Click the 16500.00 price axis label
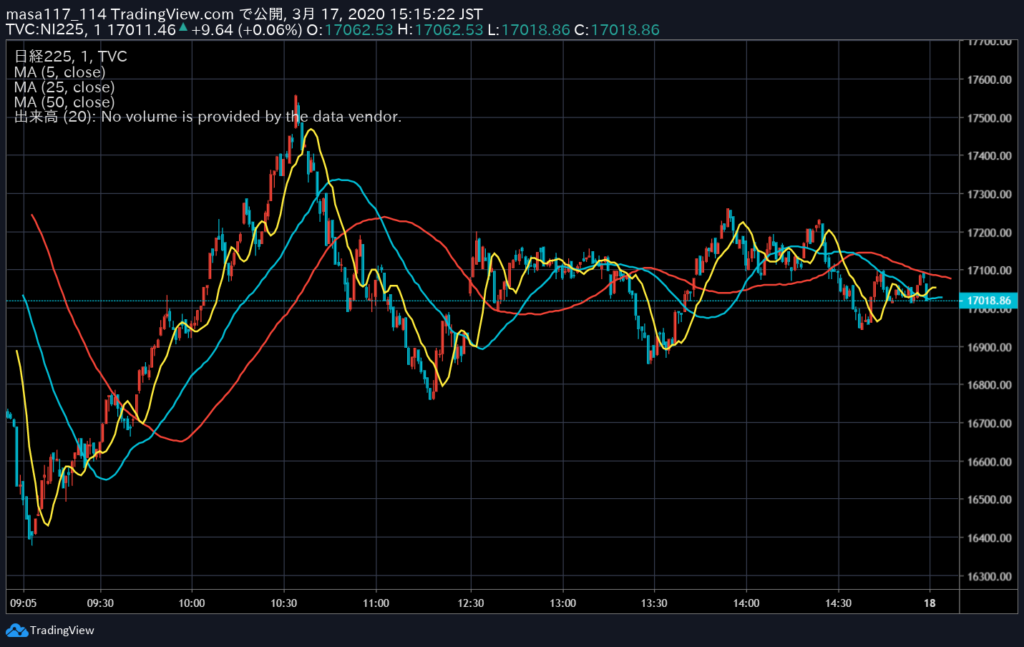Image resolution: width=1024 pixels, height=647 pixels. pyautogui.click(x=989, y=499)
